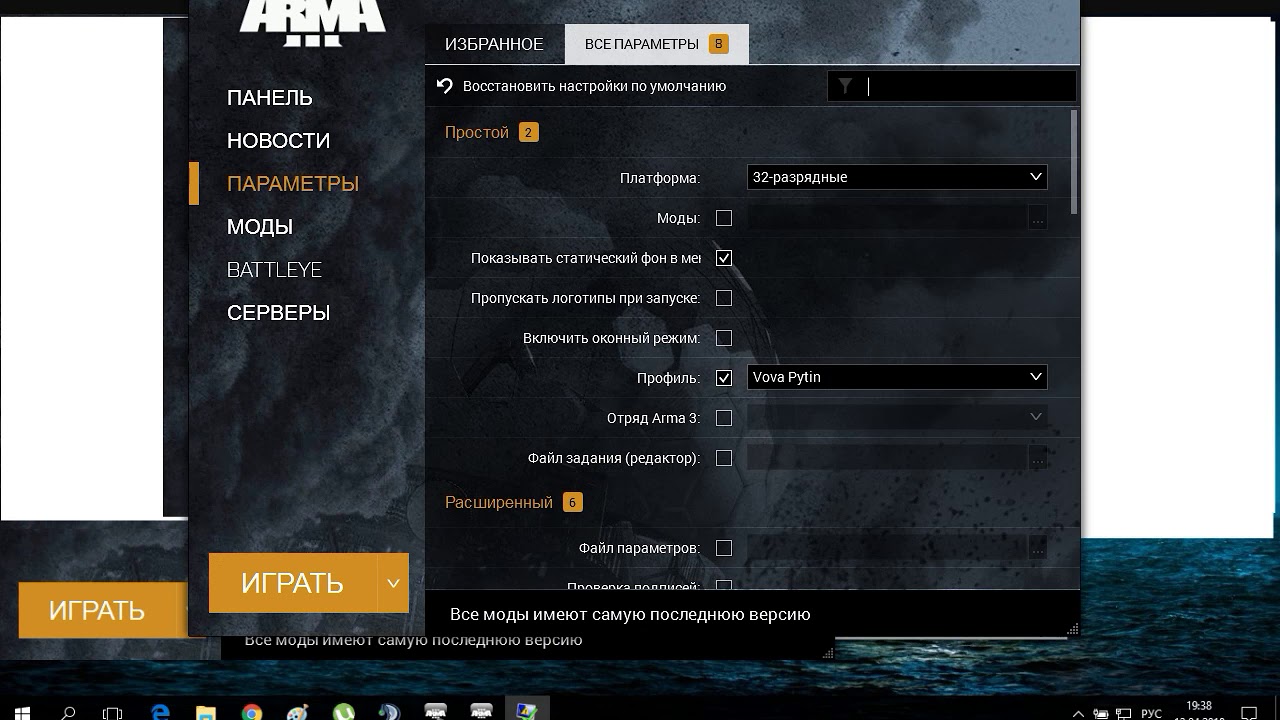
Task: Open the Платформа dropdown
Action: 897,177
